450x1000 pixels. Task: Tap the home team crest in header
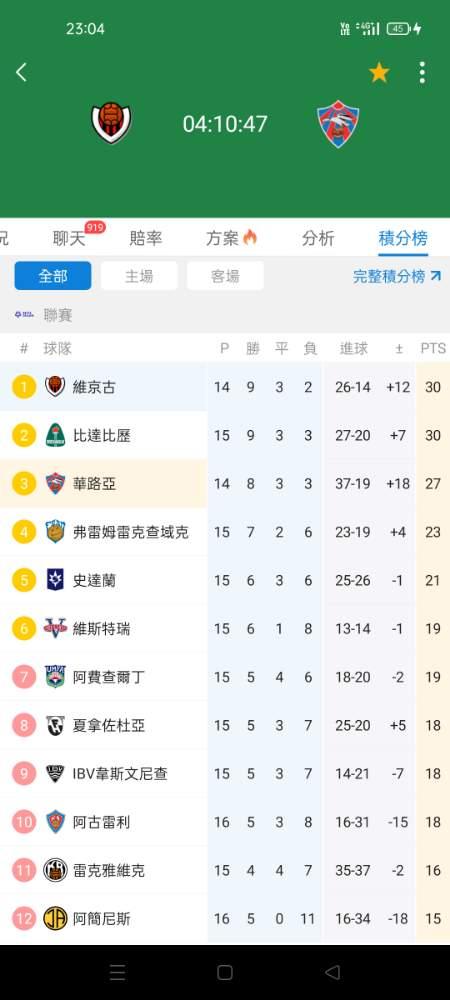click(x=112, y=123)
